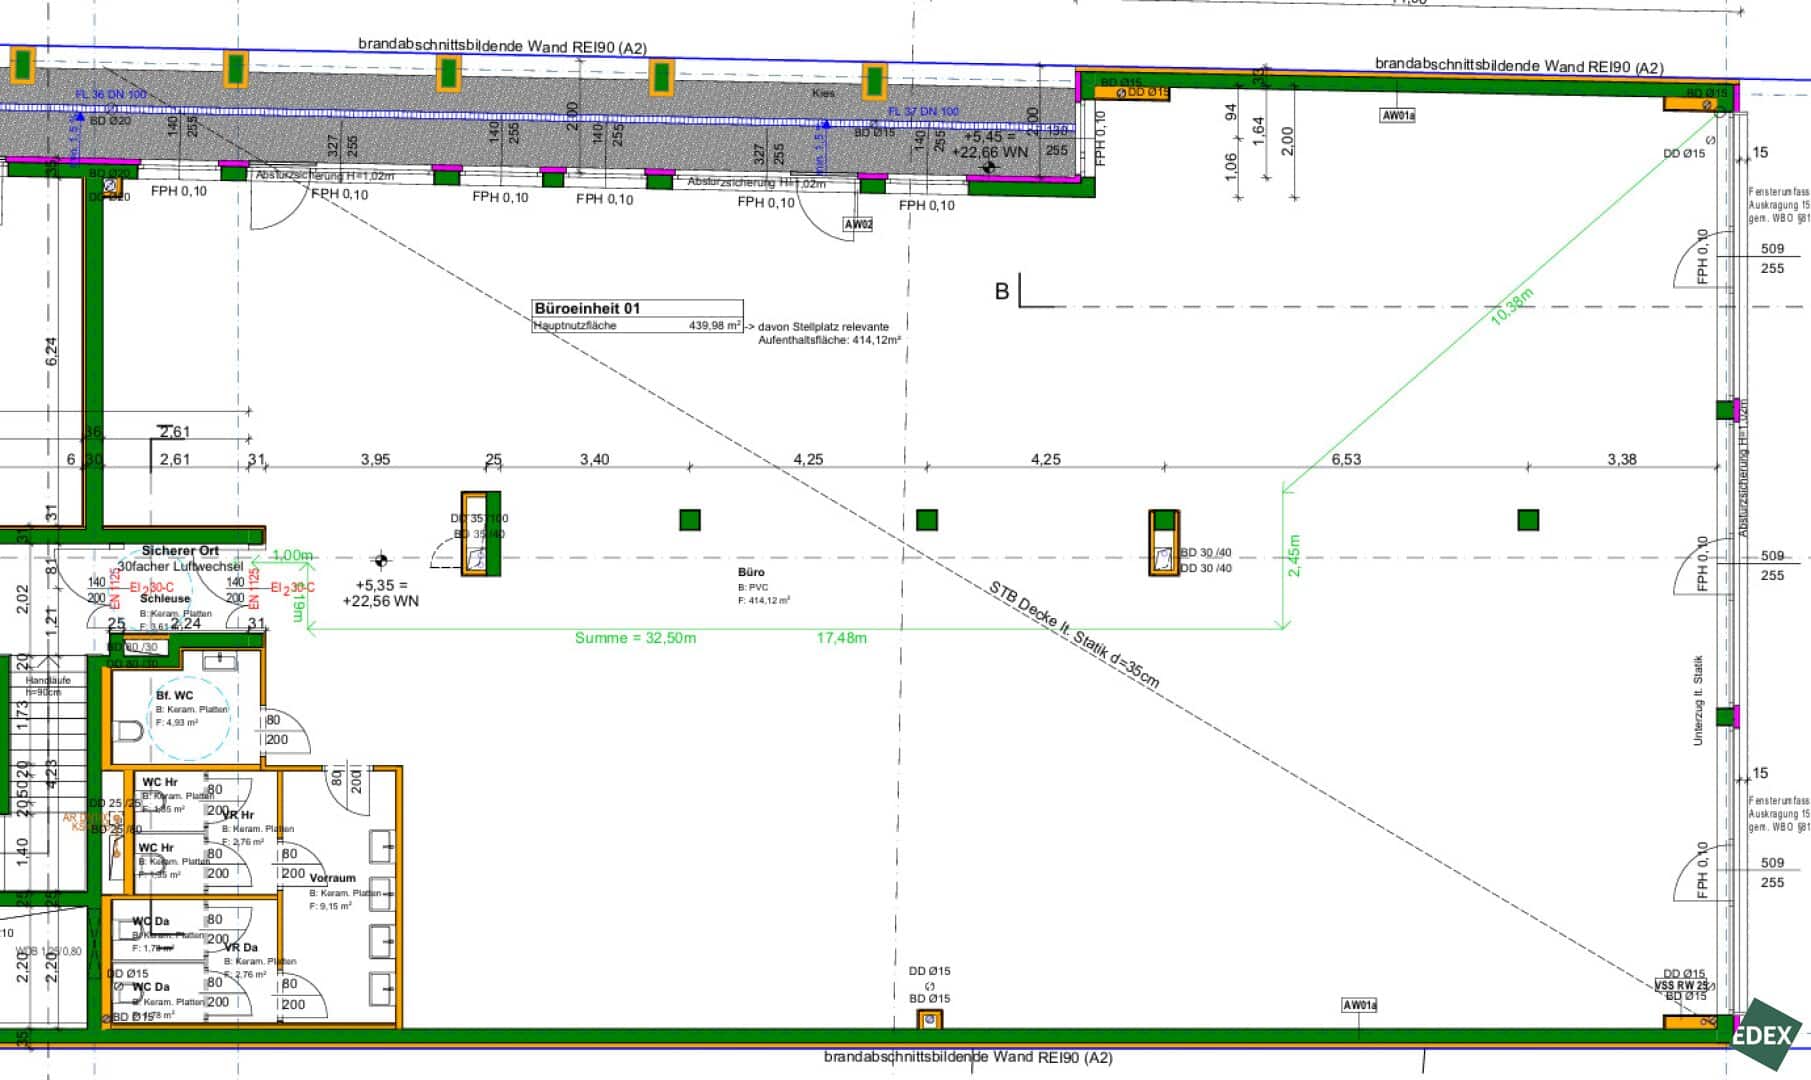Select the level marker symbol near +5,45

coord(989,168)
